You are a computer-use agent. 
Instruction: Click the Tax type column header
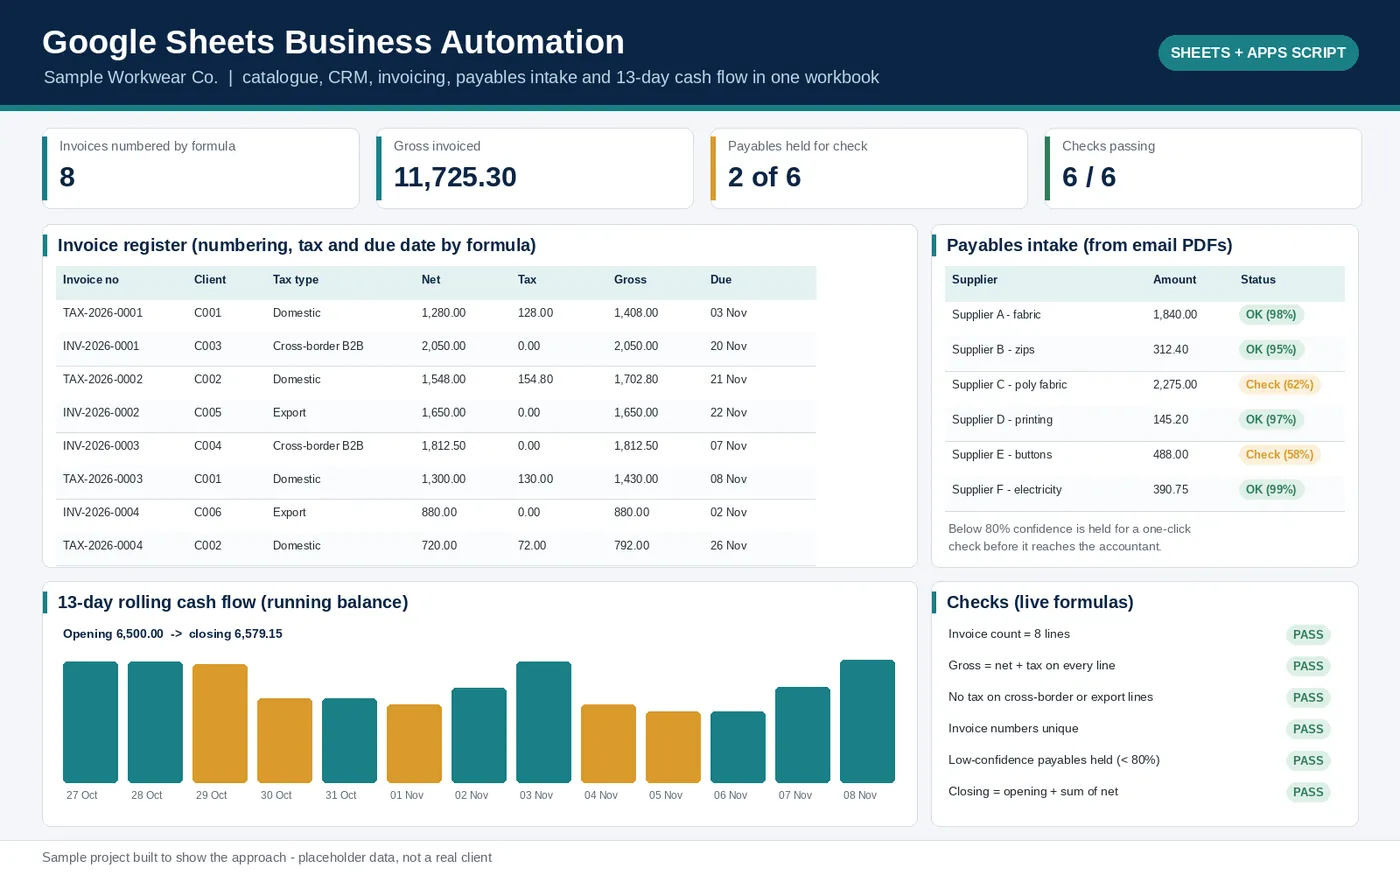tap(296, 280)
